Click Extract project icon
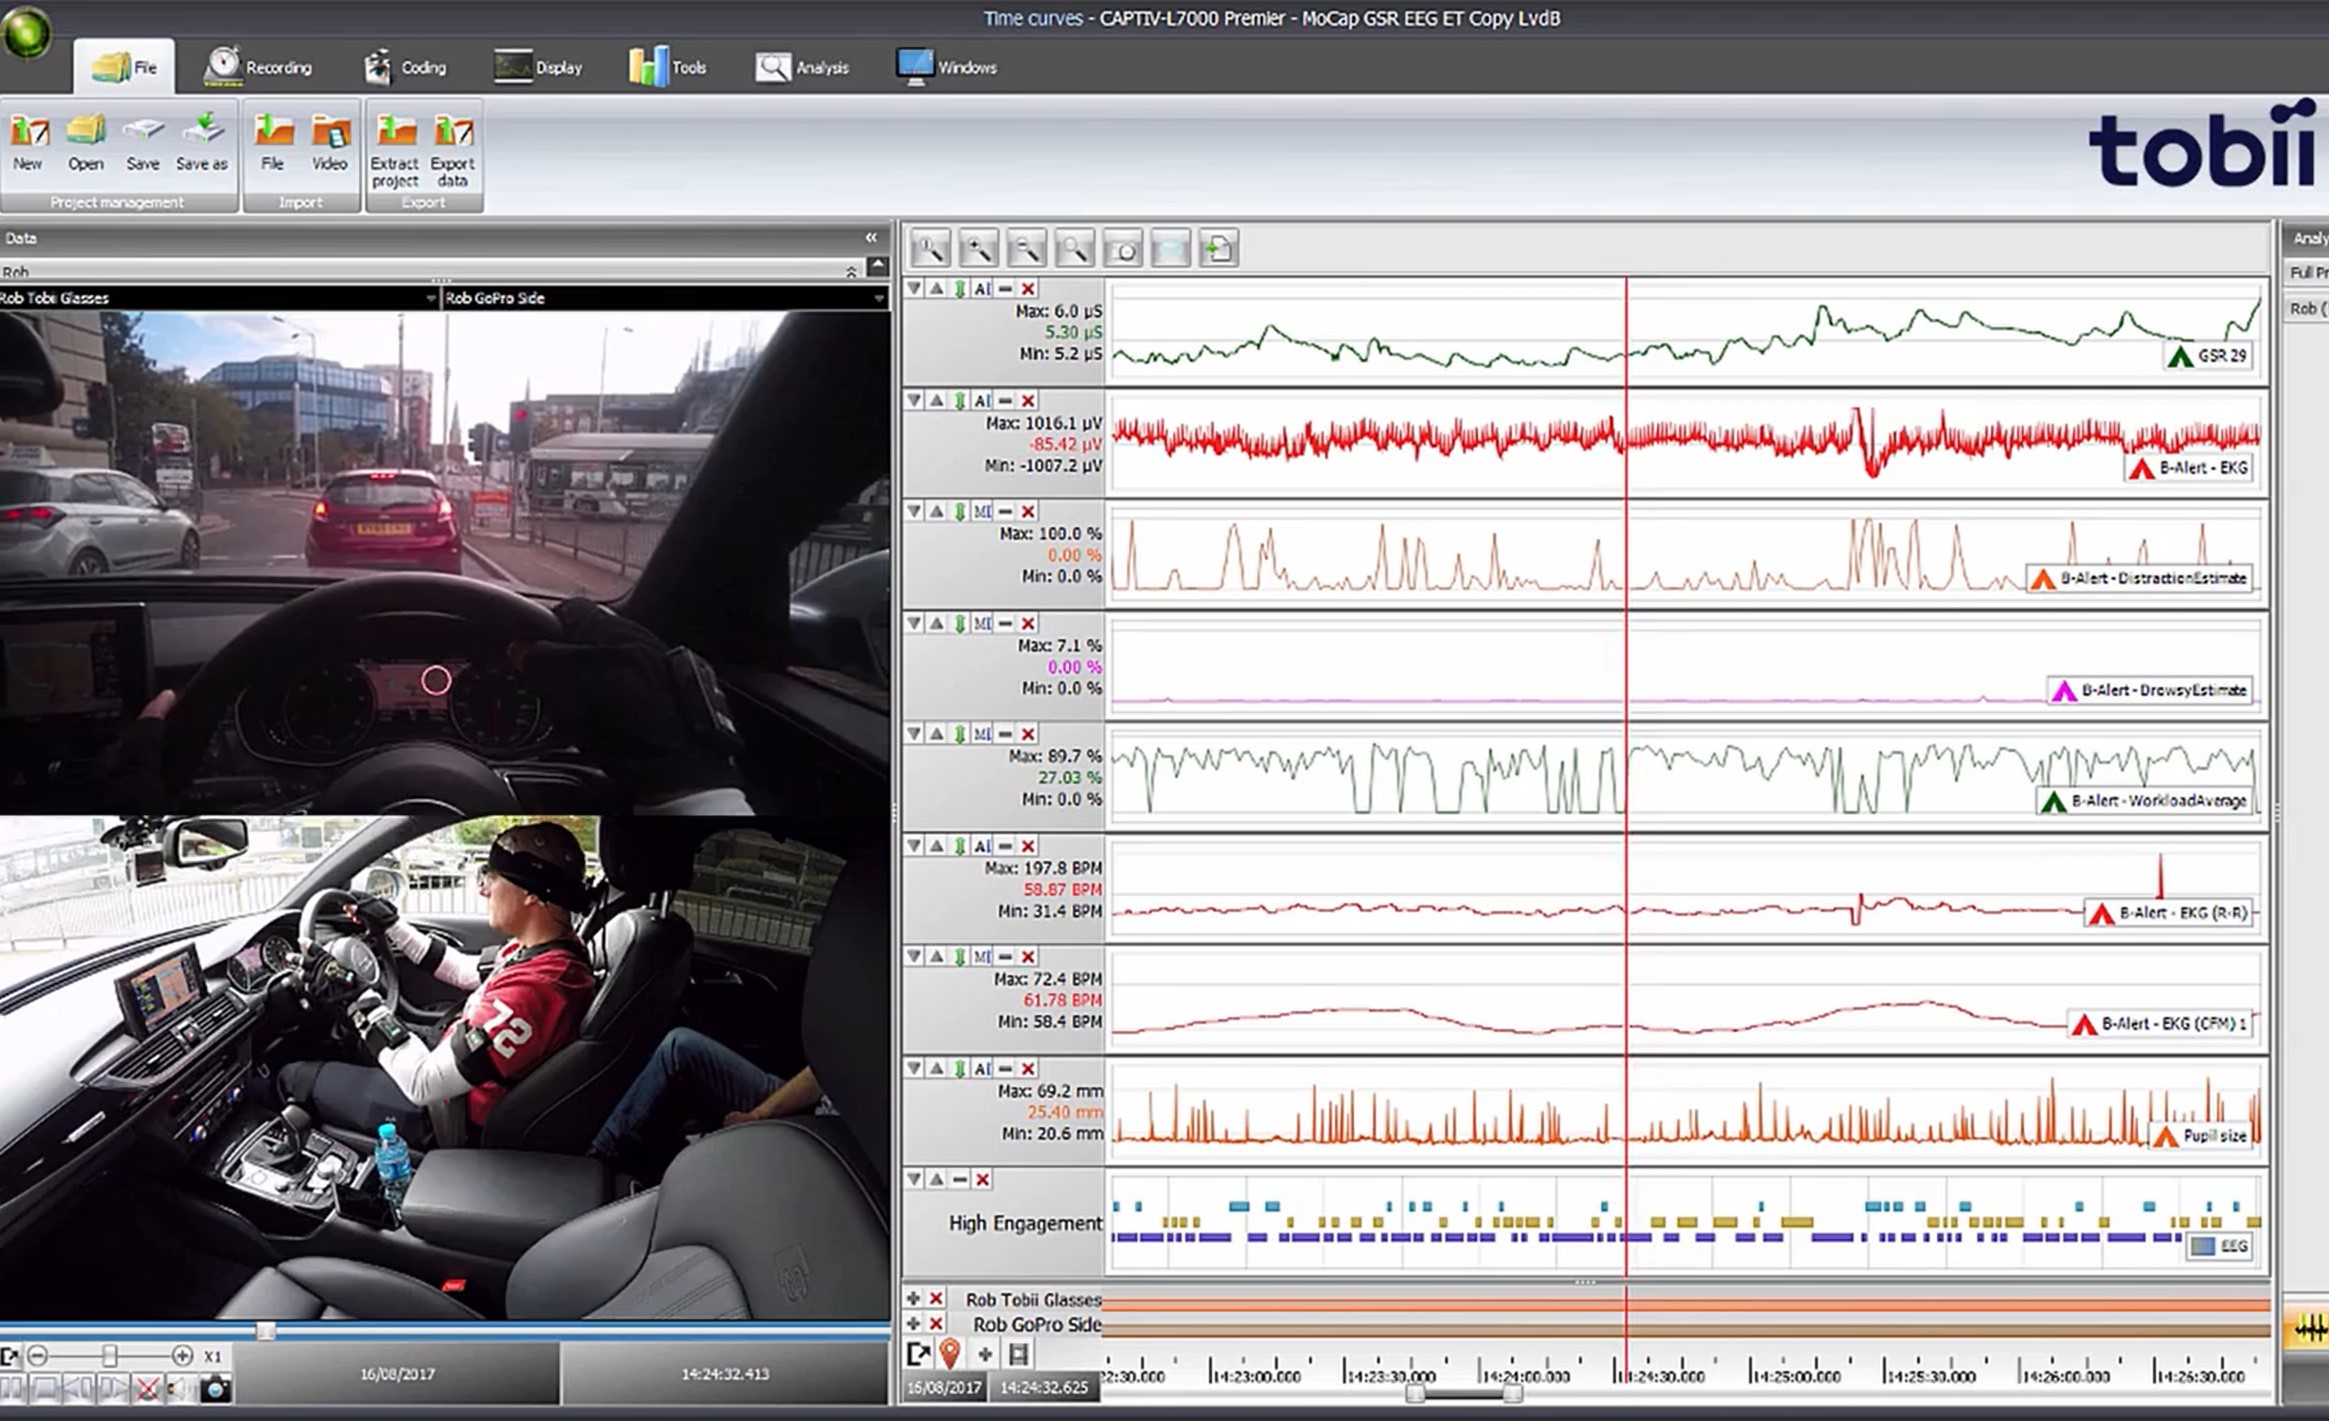Screen dimensions: 2329x1421 coord(394,151)
